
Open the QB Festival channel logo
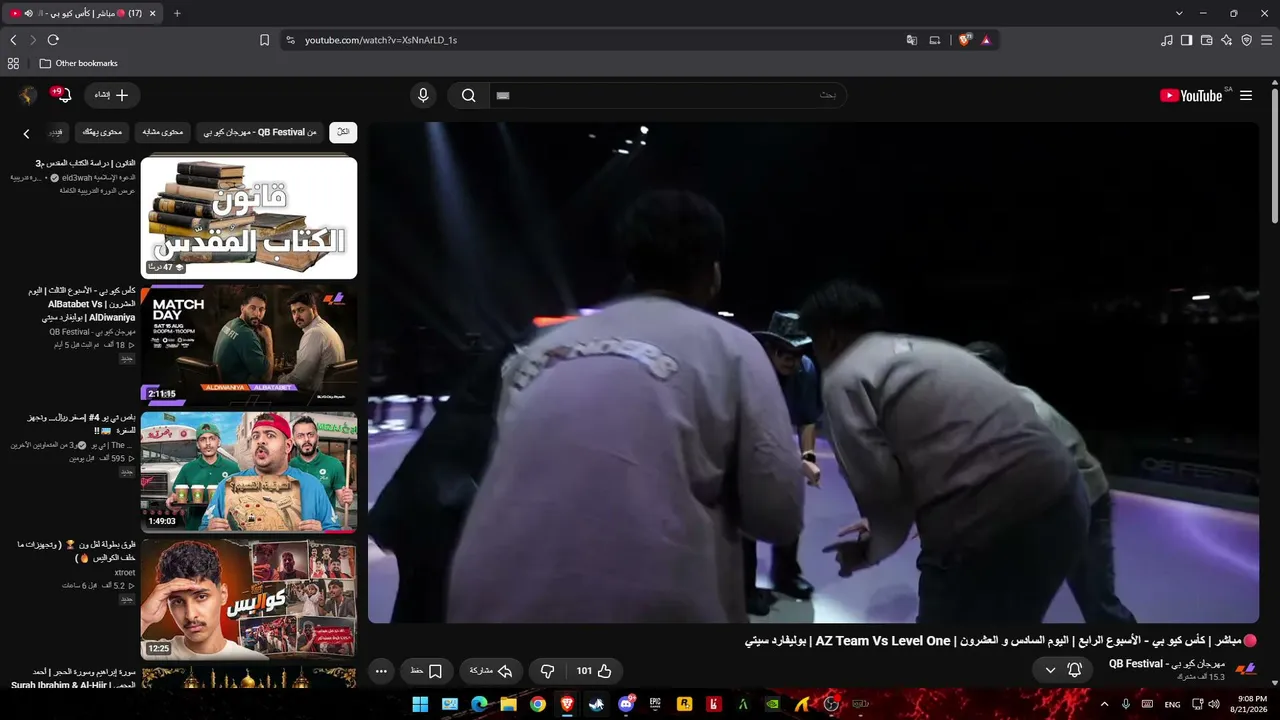point(1246,670)
